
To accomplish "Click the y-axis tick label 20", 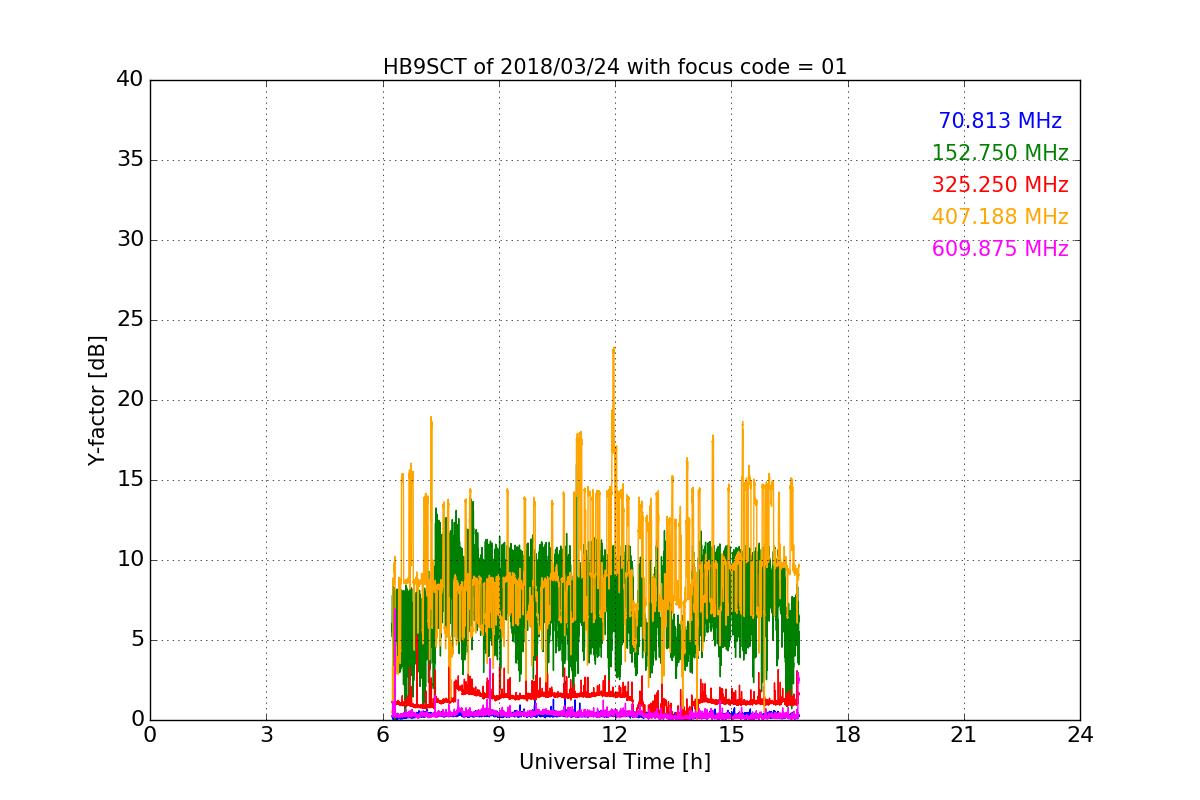I will point(130,400).
